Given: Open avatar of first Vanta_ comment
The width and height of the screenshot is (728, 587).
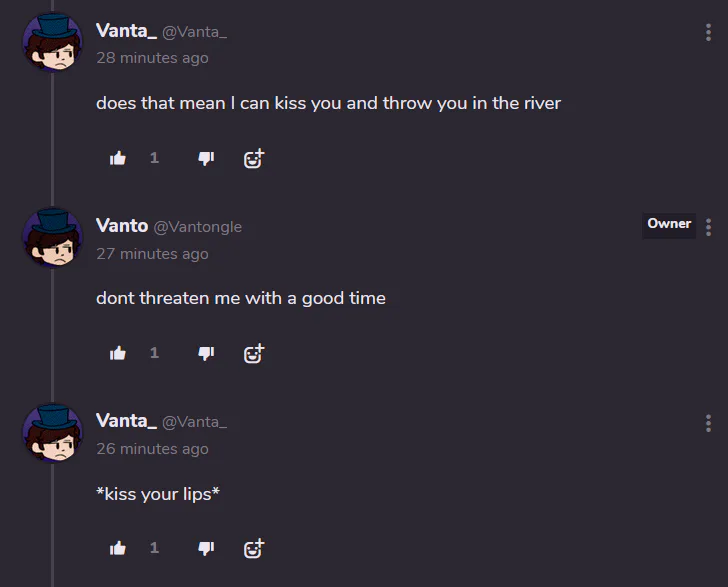Looking at the screenshot, I should 52,42.
